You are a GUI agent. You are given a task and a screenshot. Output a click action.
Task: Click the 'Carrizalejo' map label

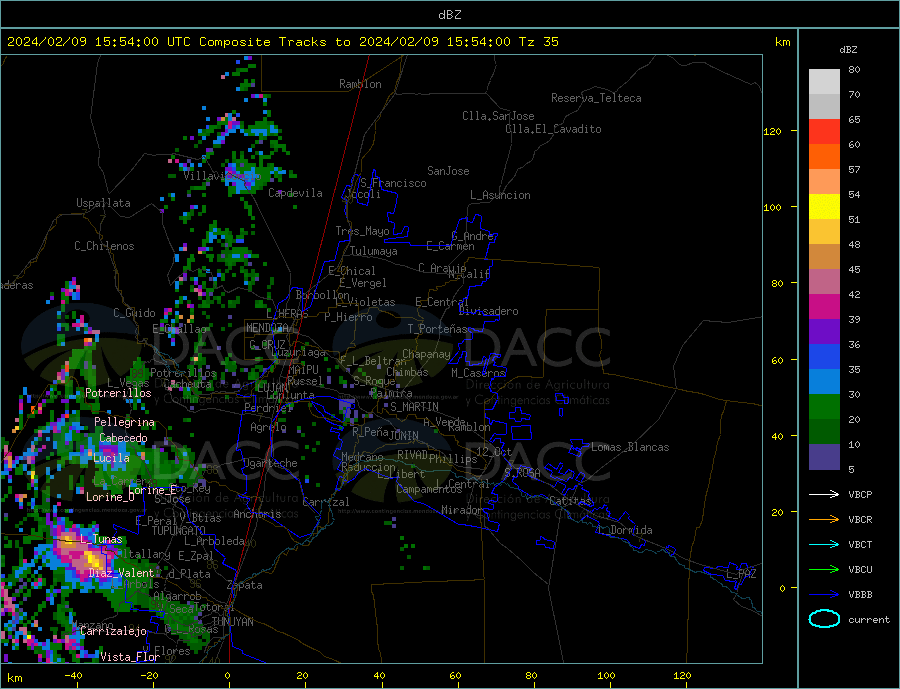coord(113,632)
